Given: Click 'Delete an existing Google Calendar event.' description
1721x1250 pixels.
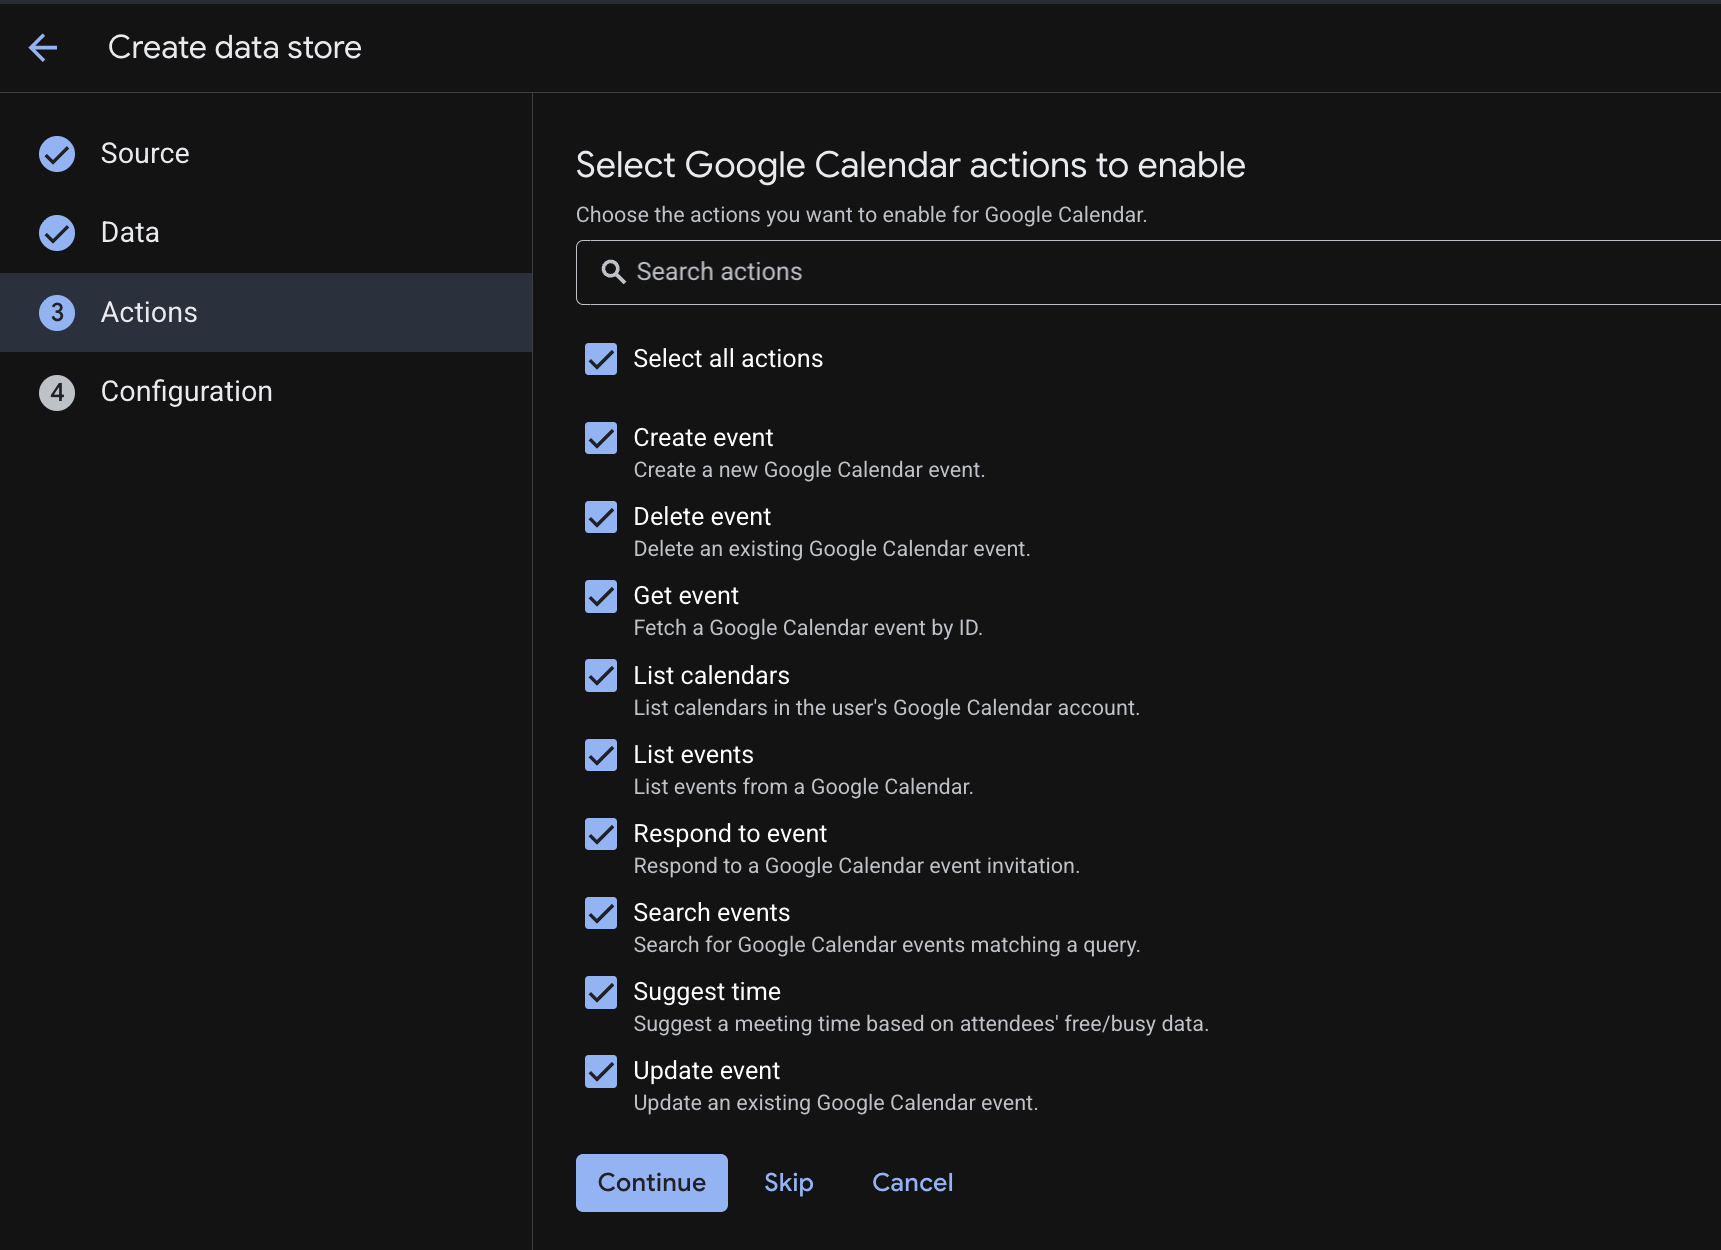Looking at the screenshot, I should (832, 549).
